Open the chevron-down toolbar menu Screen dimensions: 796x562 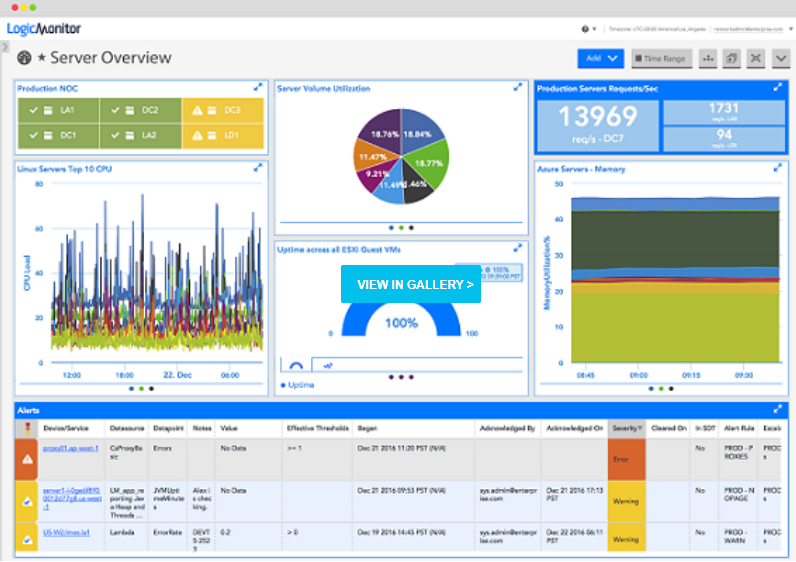click(x=780, y=59)
